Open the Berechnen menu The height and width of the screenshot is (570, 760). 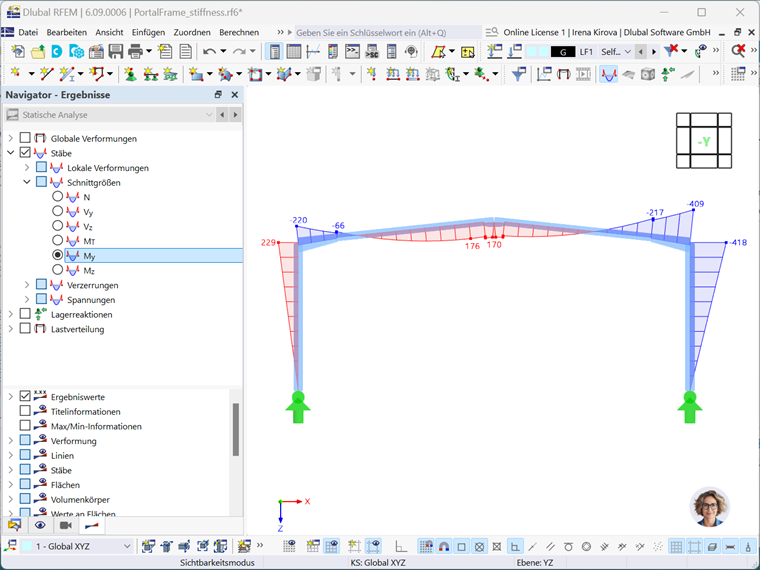tap(239, 32)
